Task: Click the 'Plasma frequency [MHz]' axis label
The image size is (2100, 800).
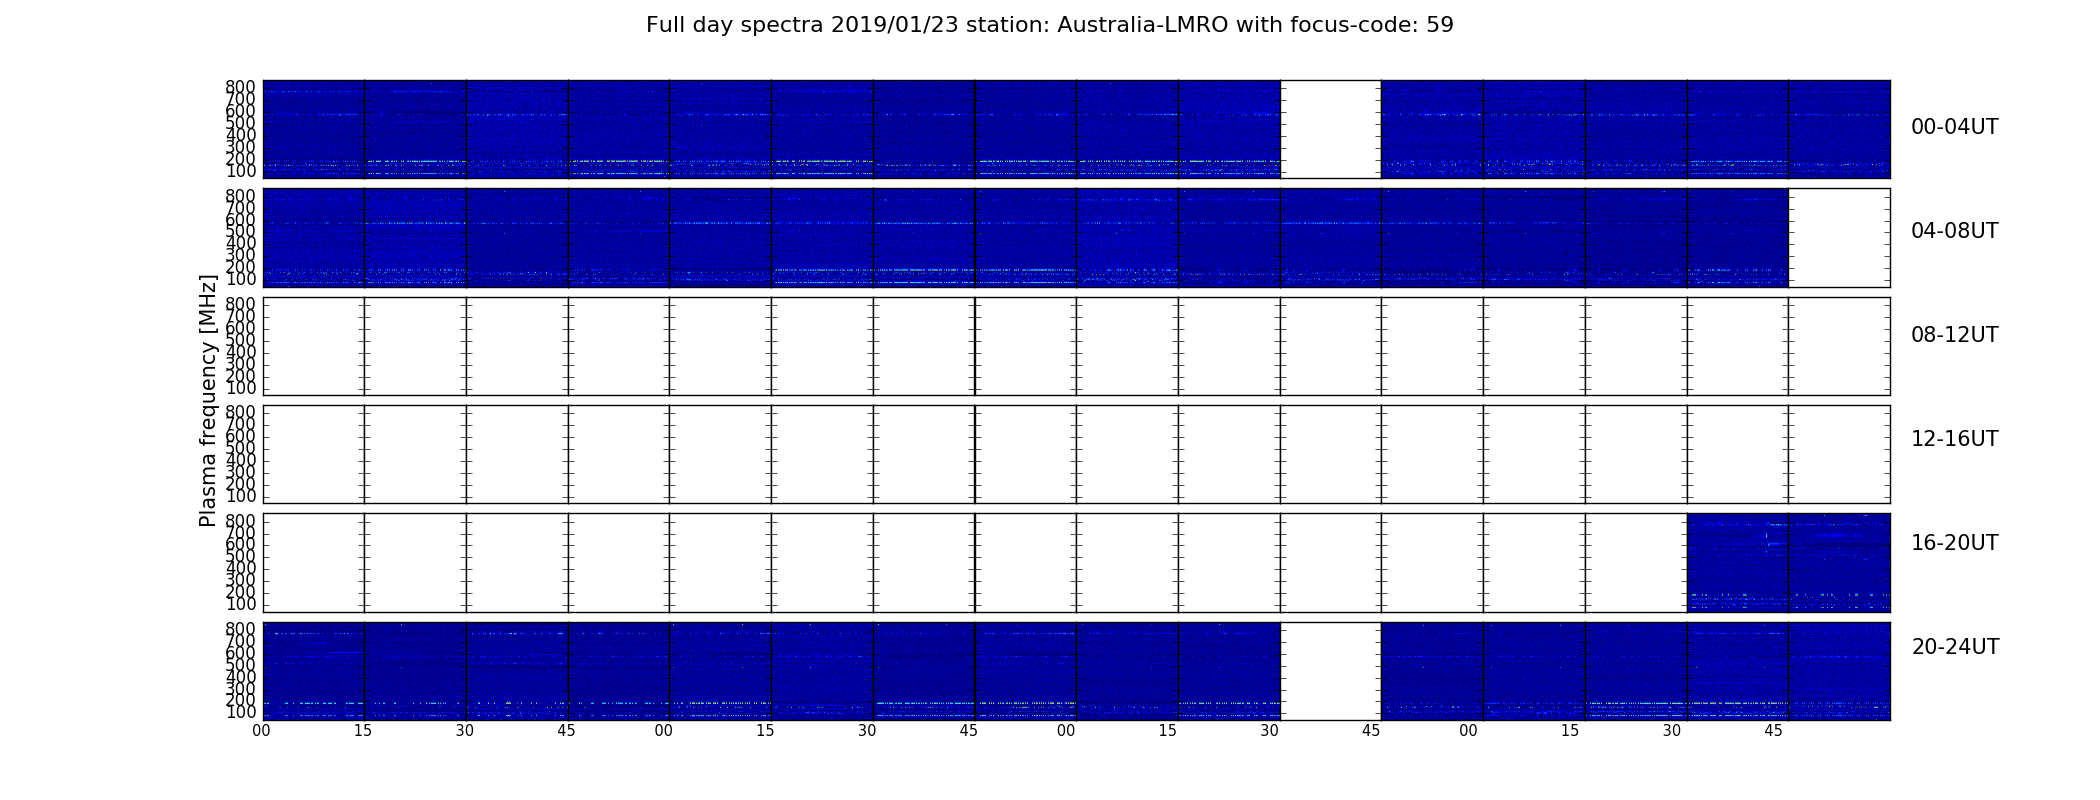Action: coord(208,400)
